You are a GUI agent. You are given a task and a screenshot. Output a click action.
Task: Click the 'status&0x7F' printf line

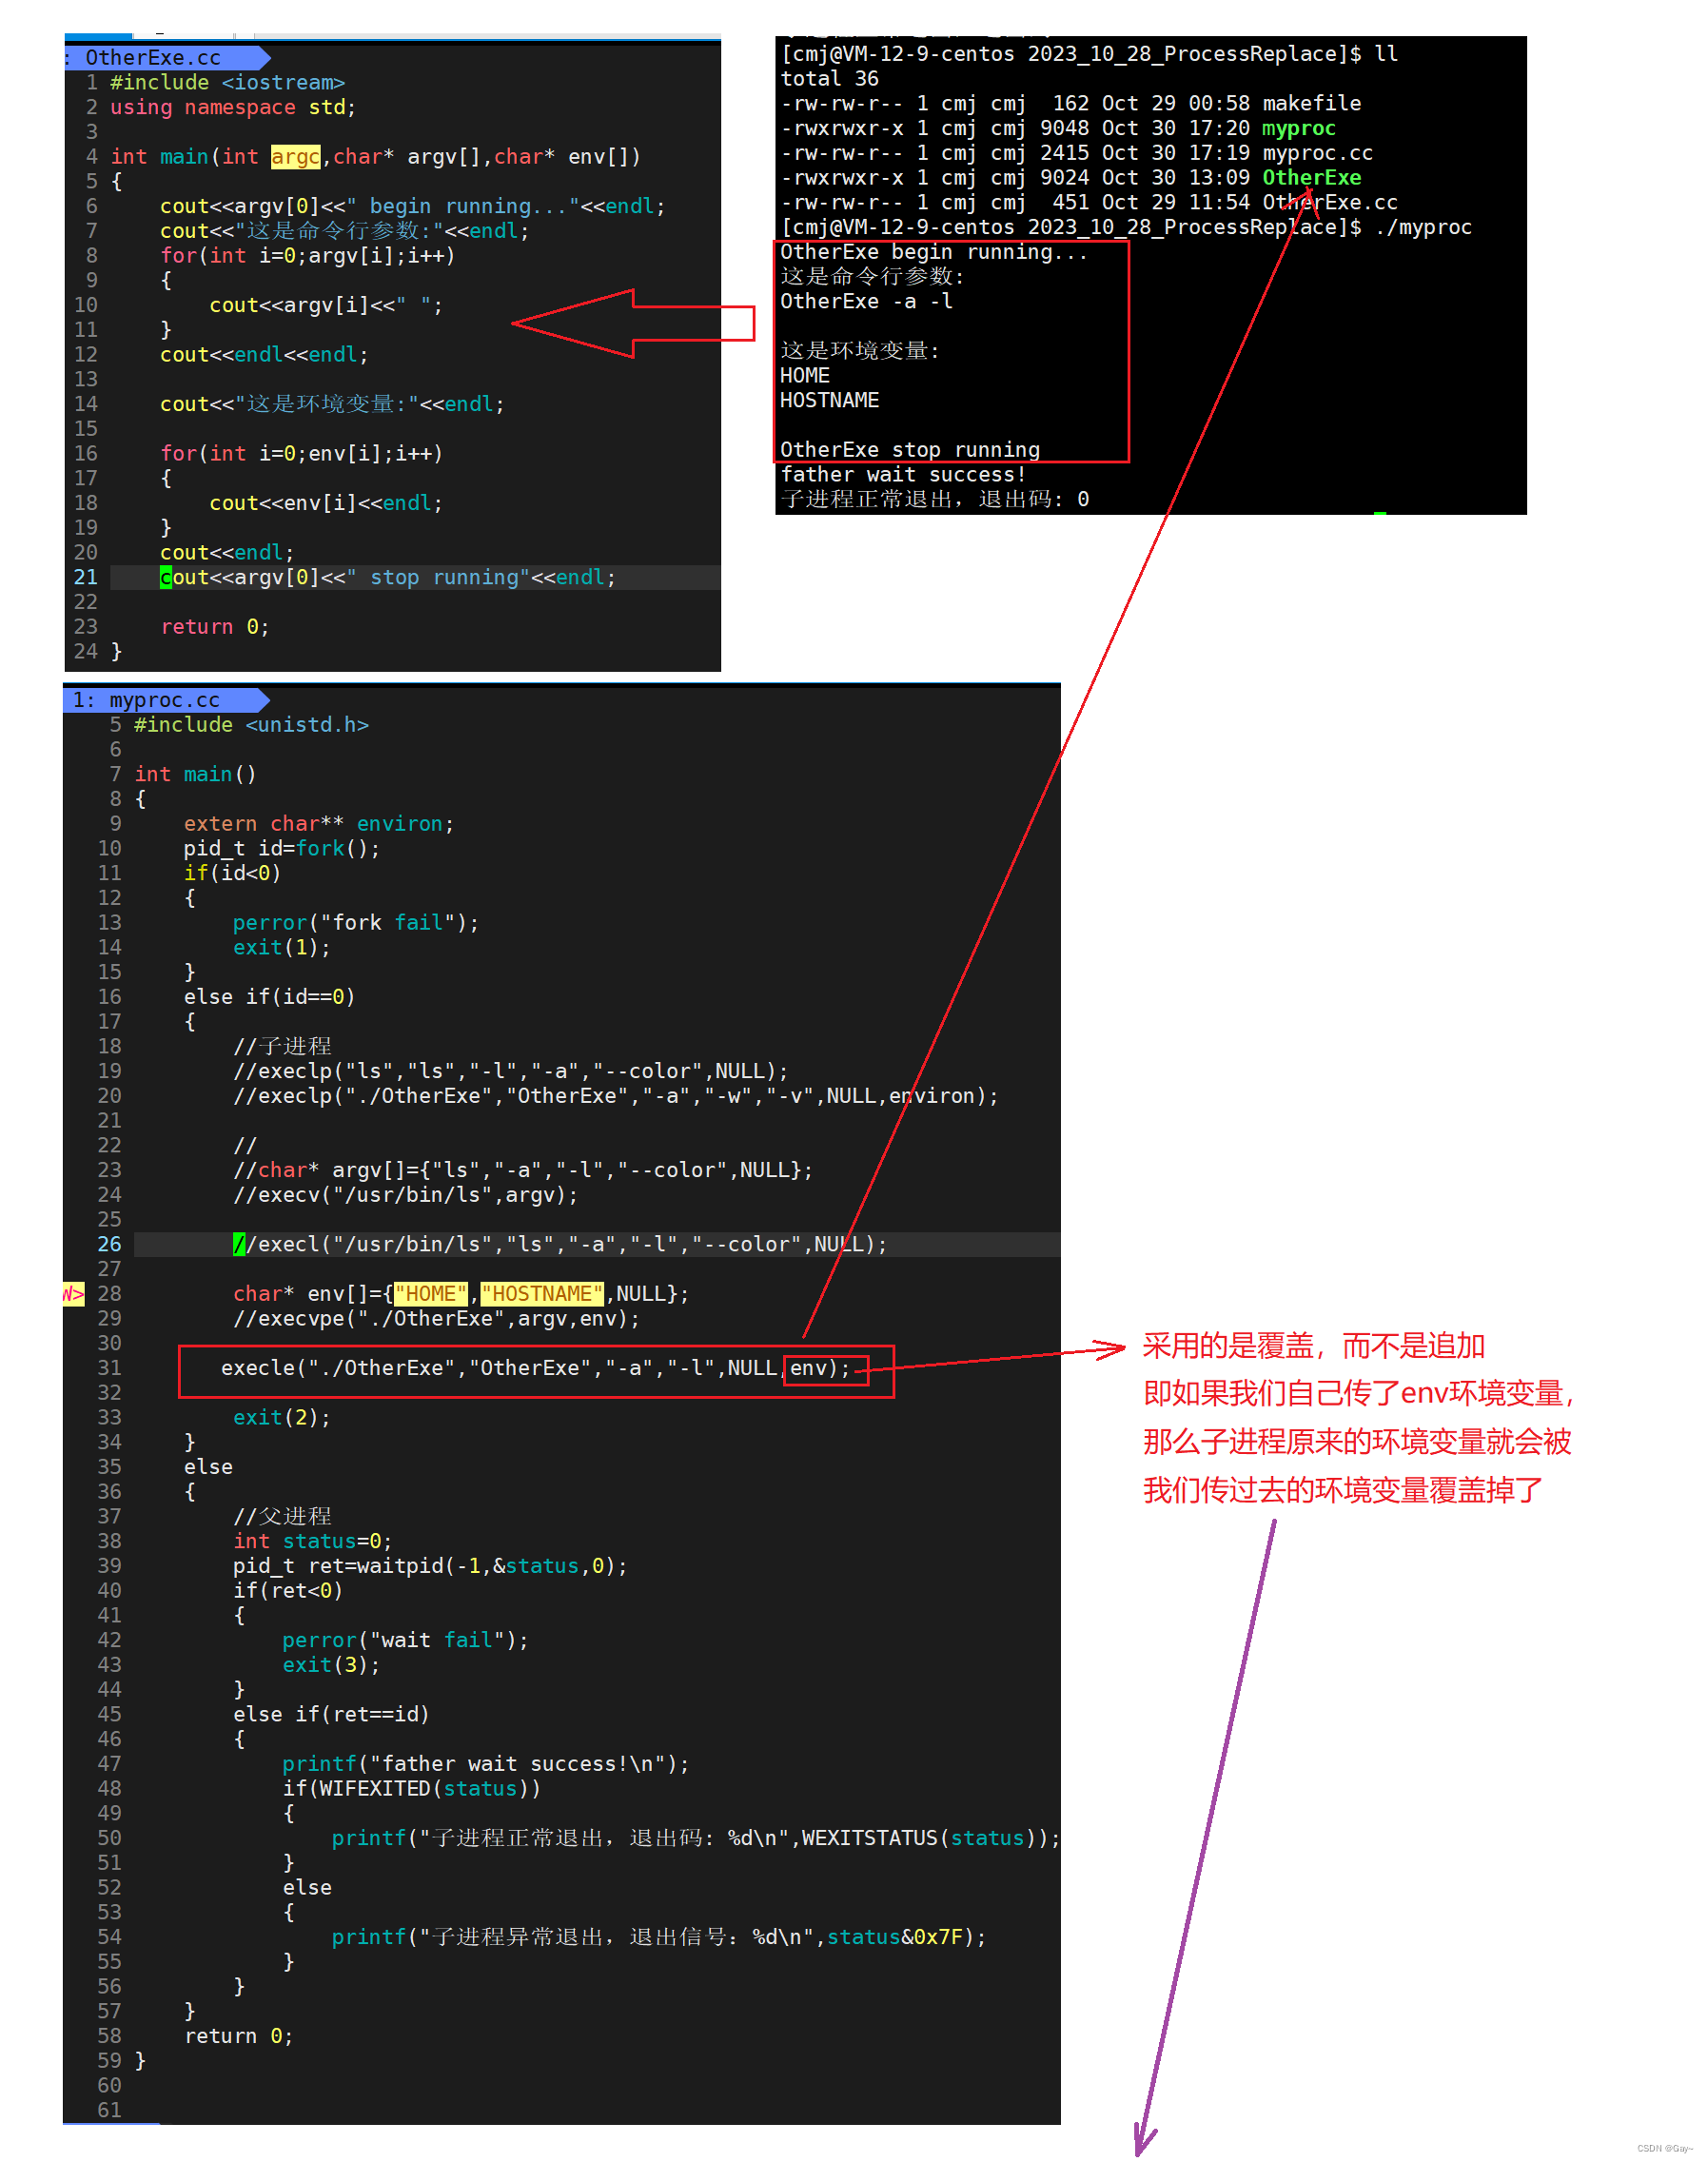click(659, 1937)
